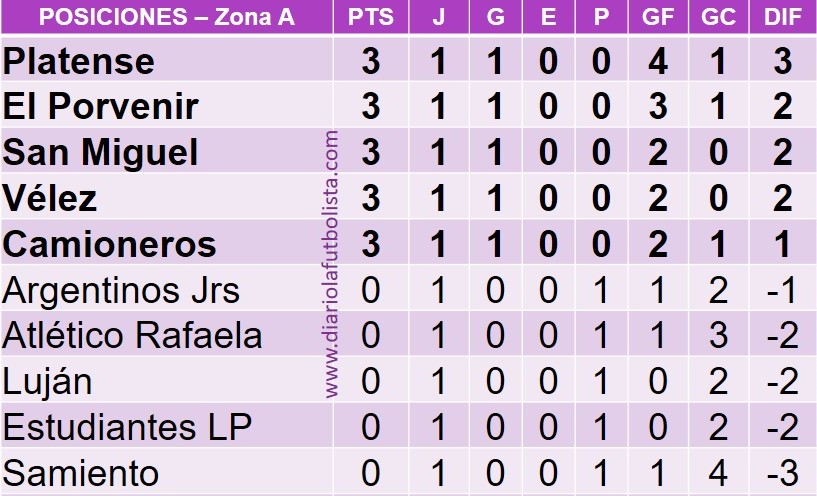Click the Camioneros team name
The width and height of the screenshot is (817, 496).
point(110,244)
